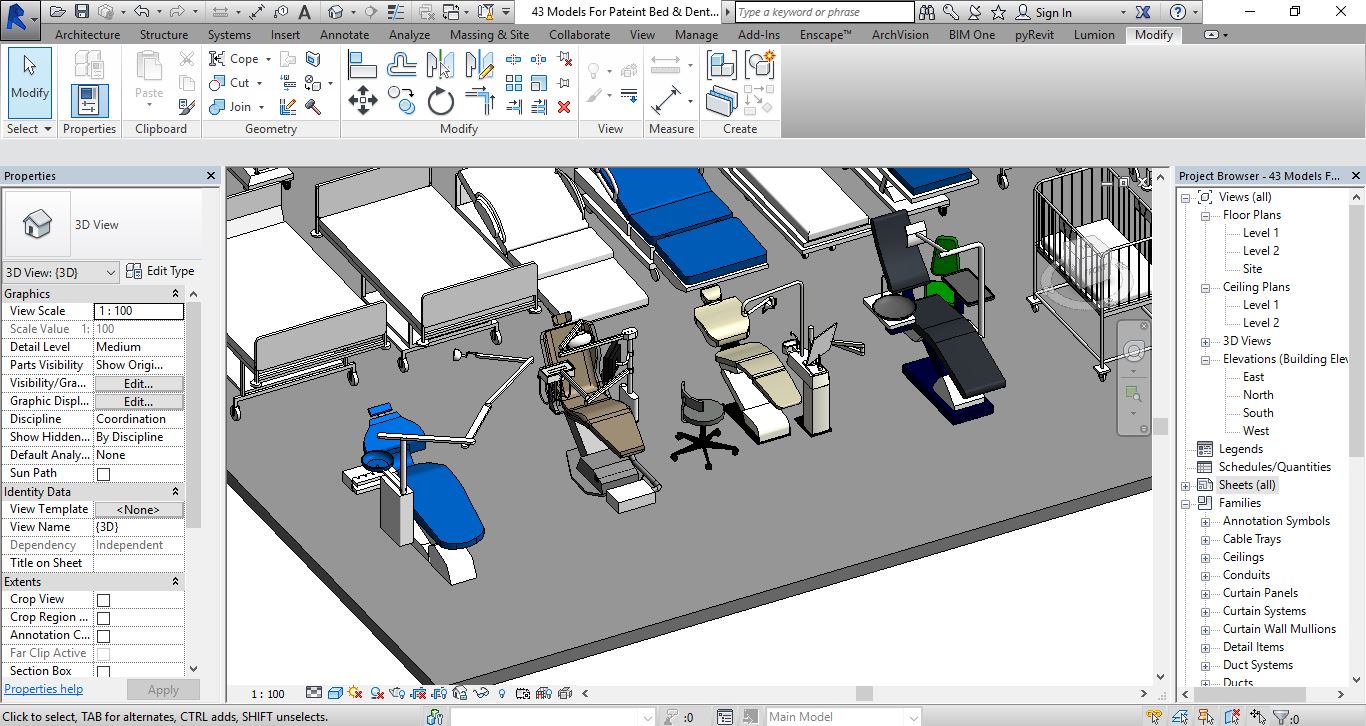Click the Offset tool icon
The height and width of the screenshot is (726, 1366).
click(x=402, y=66)
